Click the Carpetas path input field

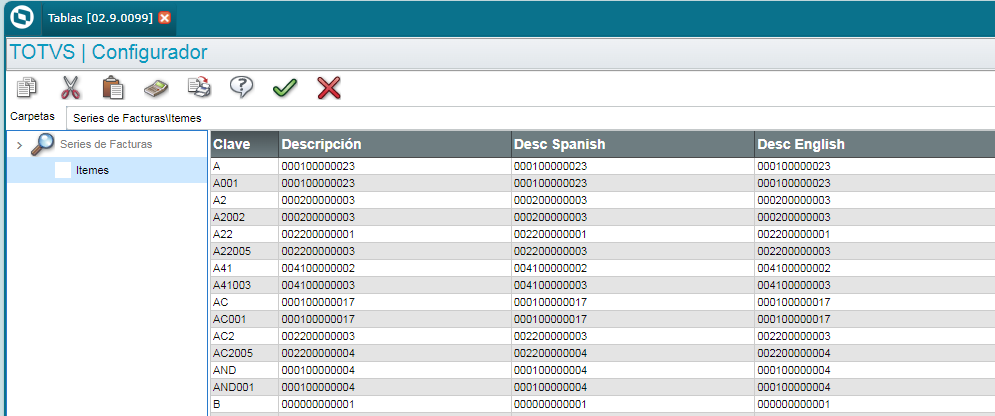pos(530,118)
